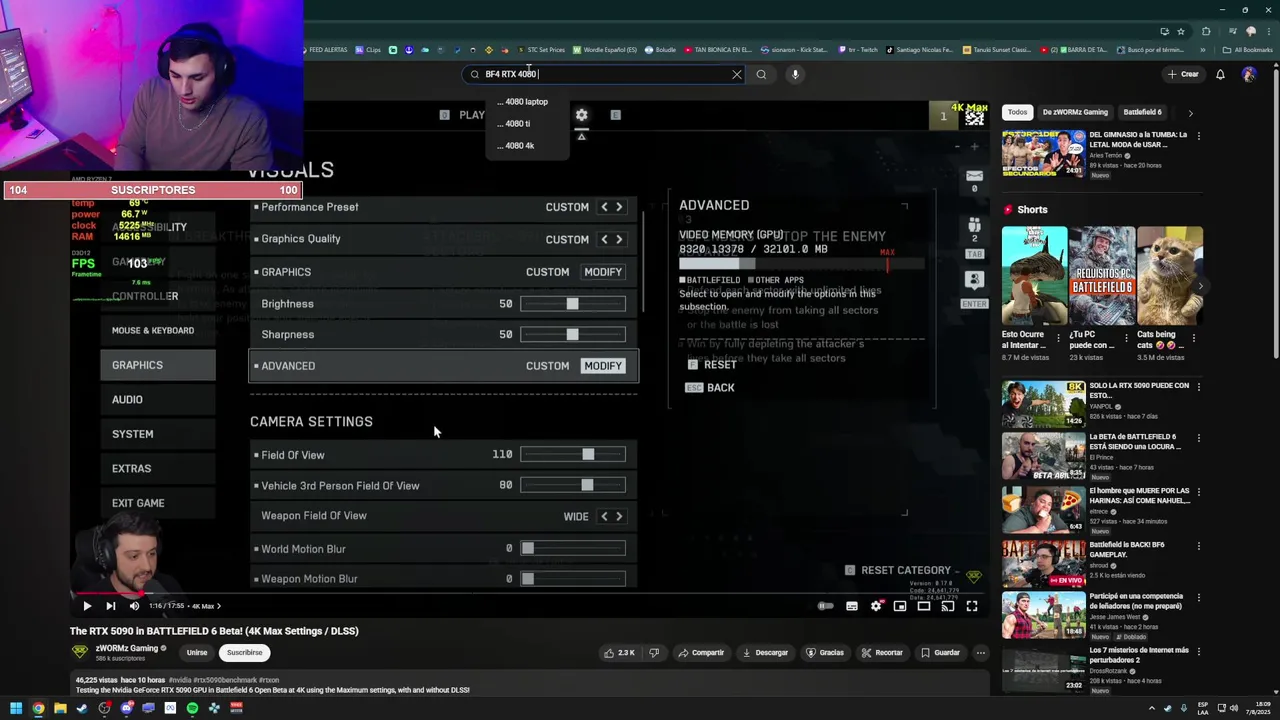Open zWORMz Gaming channel avatar
The image size is (1280, 720).
[79, 652]
